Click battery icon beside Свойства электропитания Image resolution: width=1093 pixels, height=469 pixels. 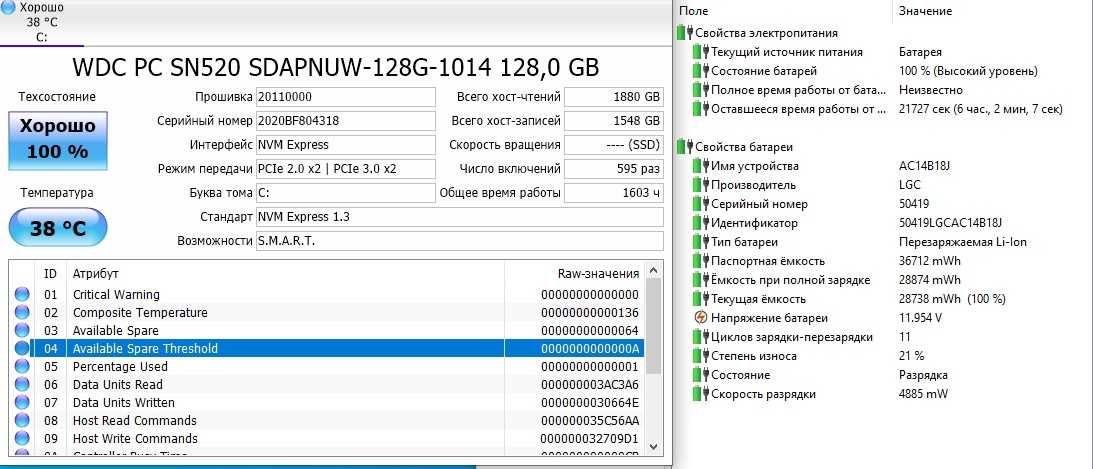tap(685, 33)
